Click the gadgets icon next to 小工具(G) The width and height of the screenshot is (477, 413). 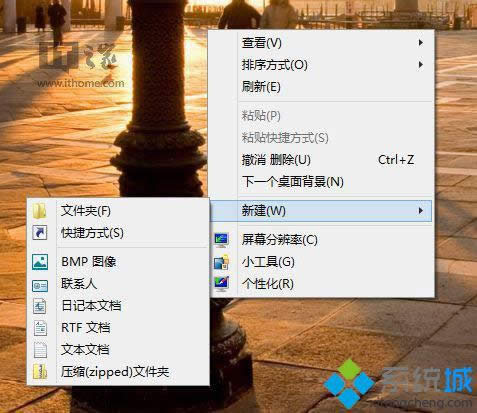tap(221, 262)
